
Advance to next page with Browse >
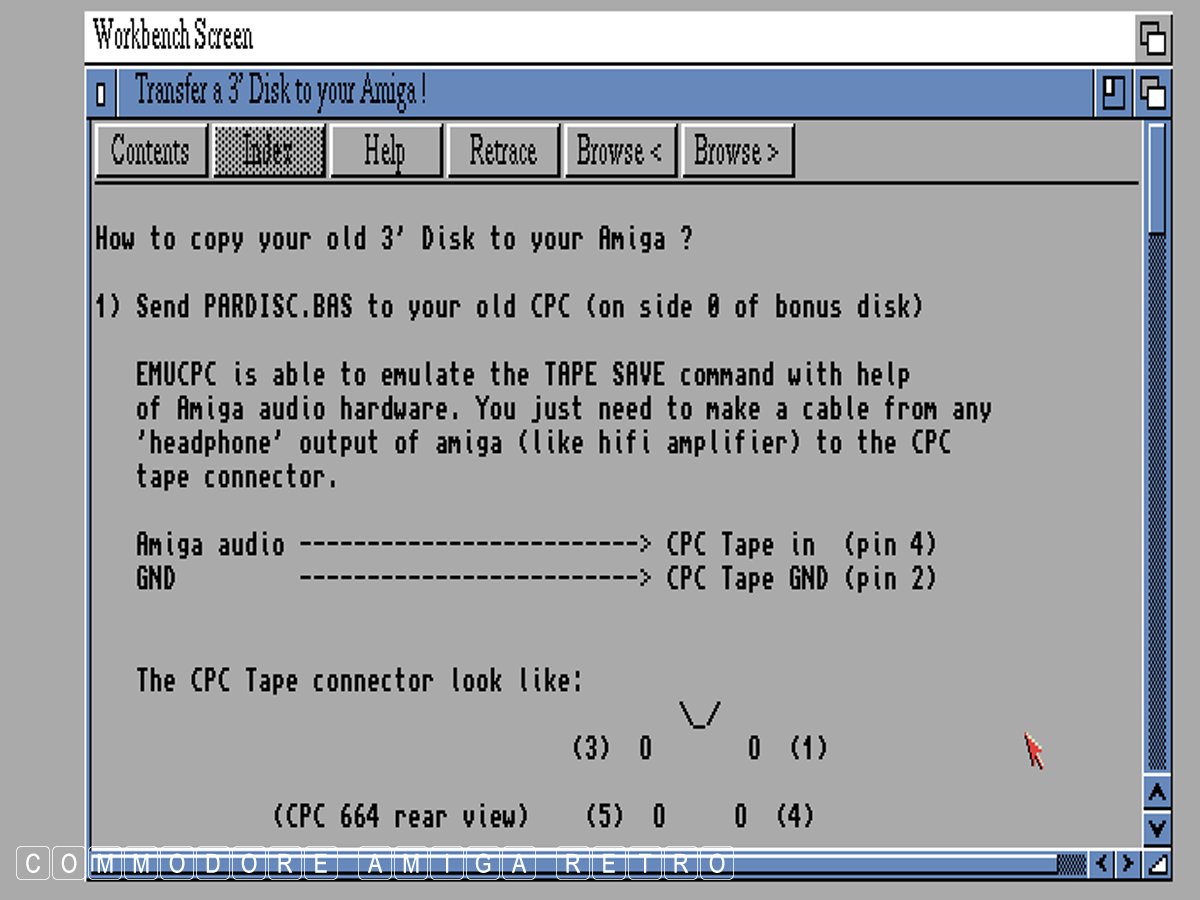[737, 151]
